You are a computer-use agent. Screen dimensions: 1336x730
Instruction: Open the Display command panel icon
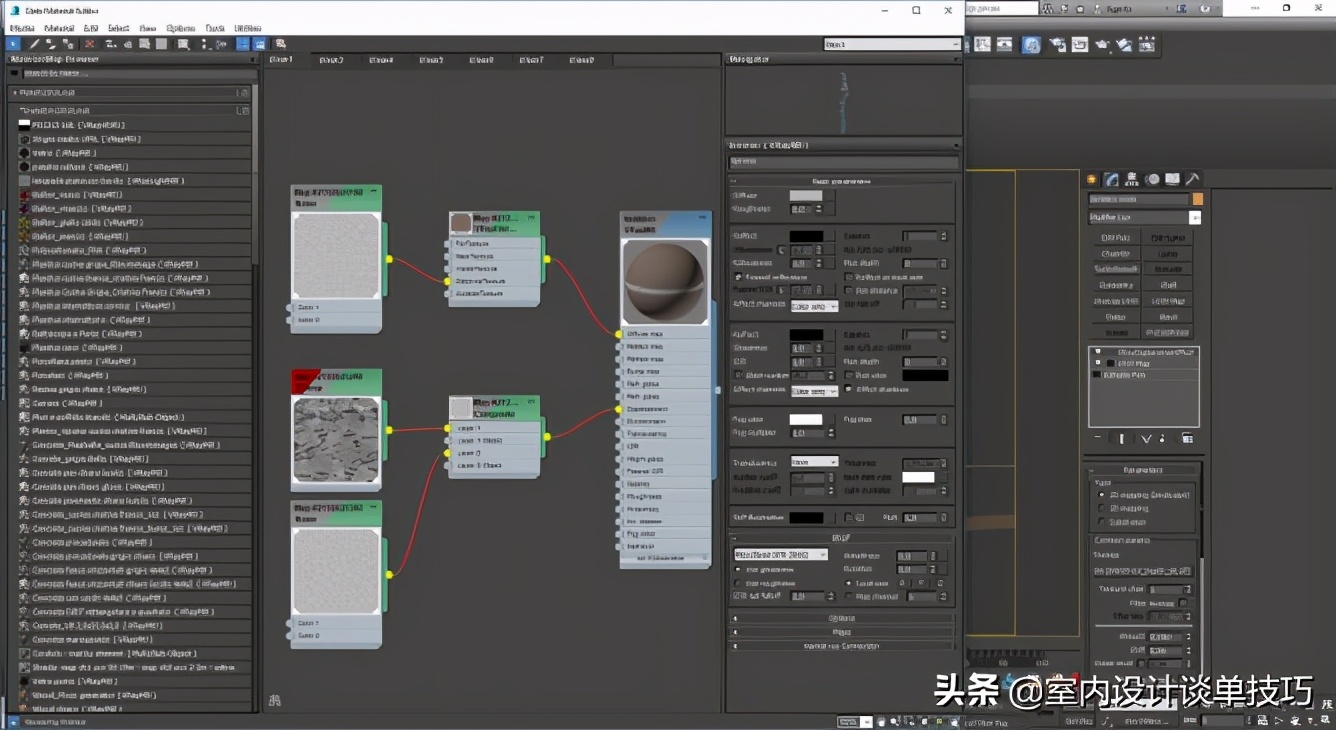pyautogui.click(x=1172, y=180)
